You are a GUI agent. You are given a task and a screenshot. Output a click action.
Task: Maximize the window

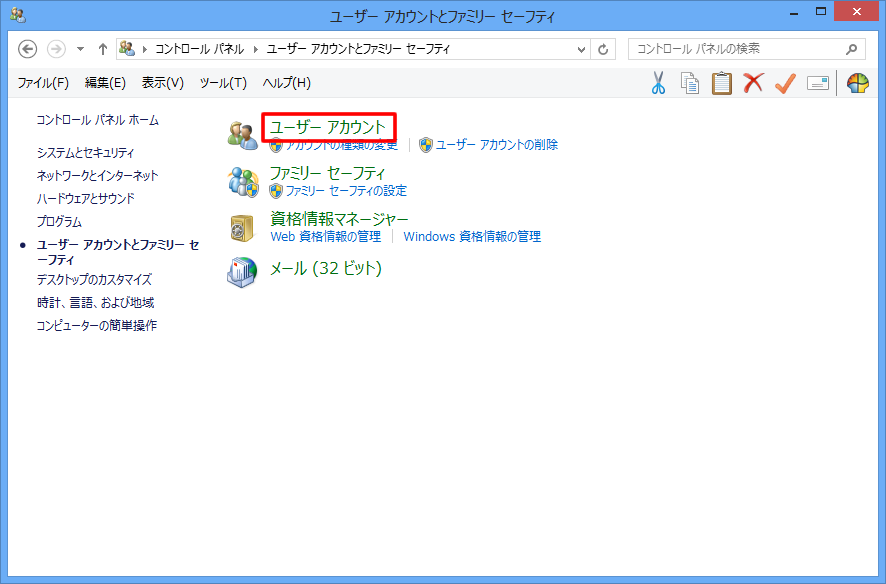(821, 11)
